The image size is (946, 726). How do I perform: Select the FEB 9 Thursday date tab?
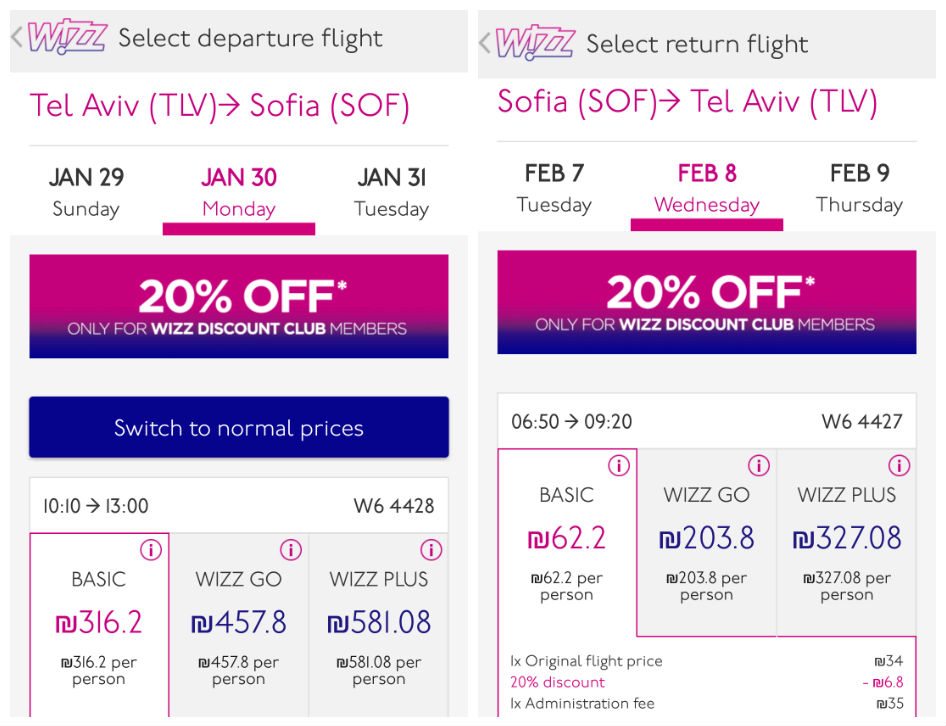[x=859, y=188]
